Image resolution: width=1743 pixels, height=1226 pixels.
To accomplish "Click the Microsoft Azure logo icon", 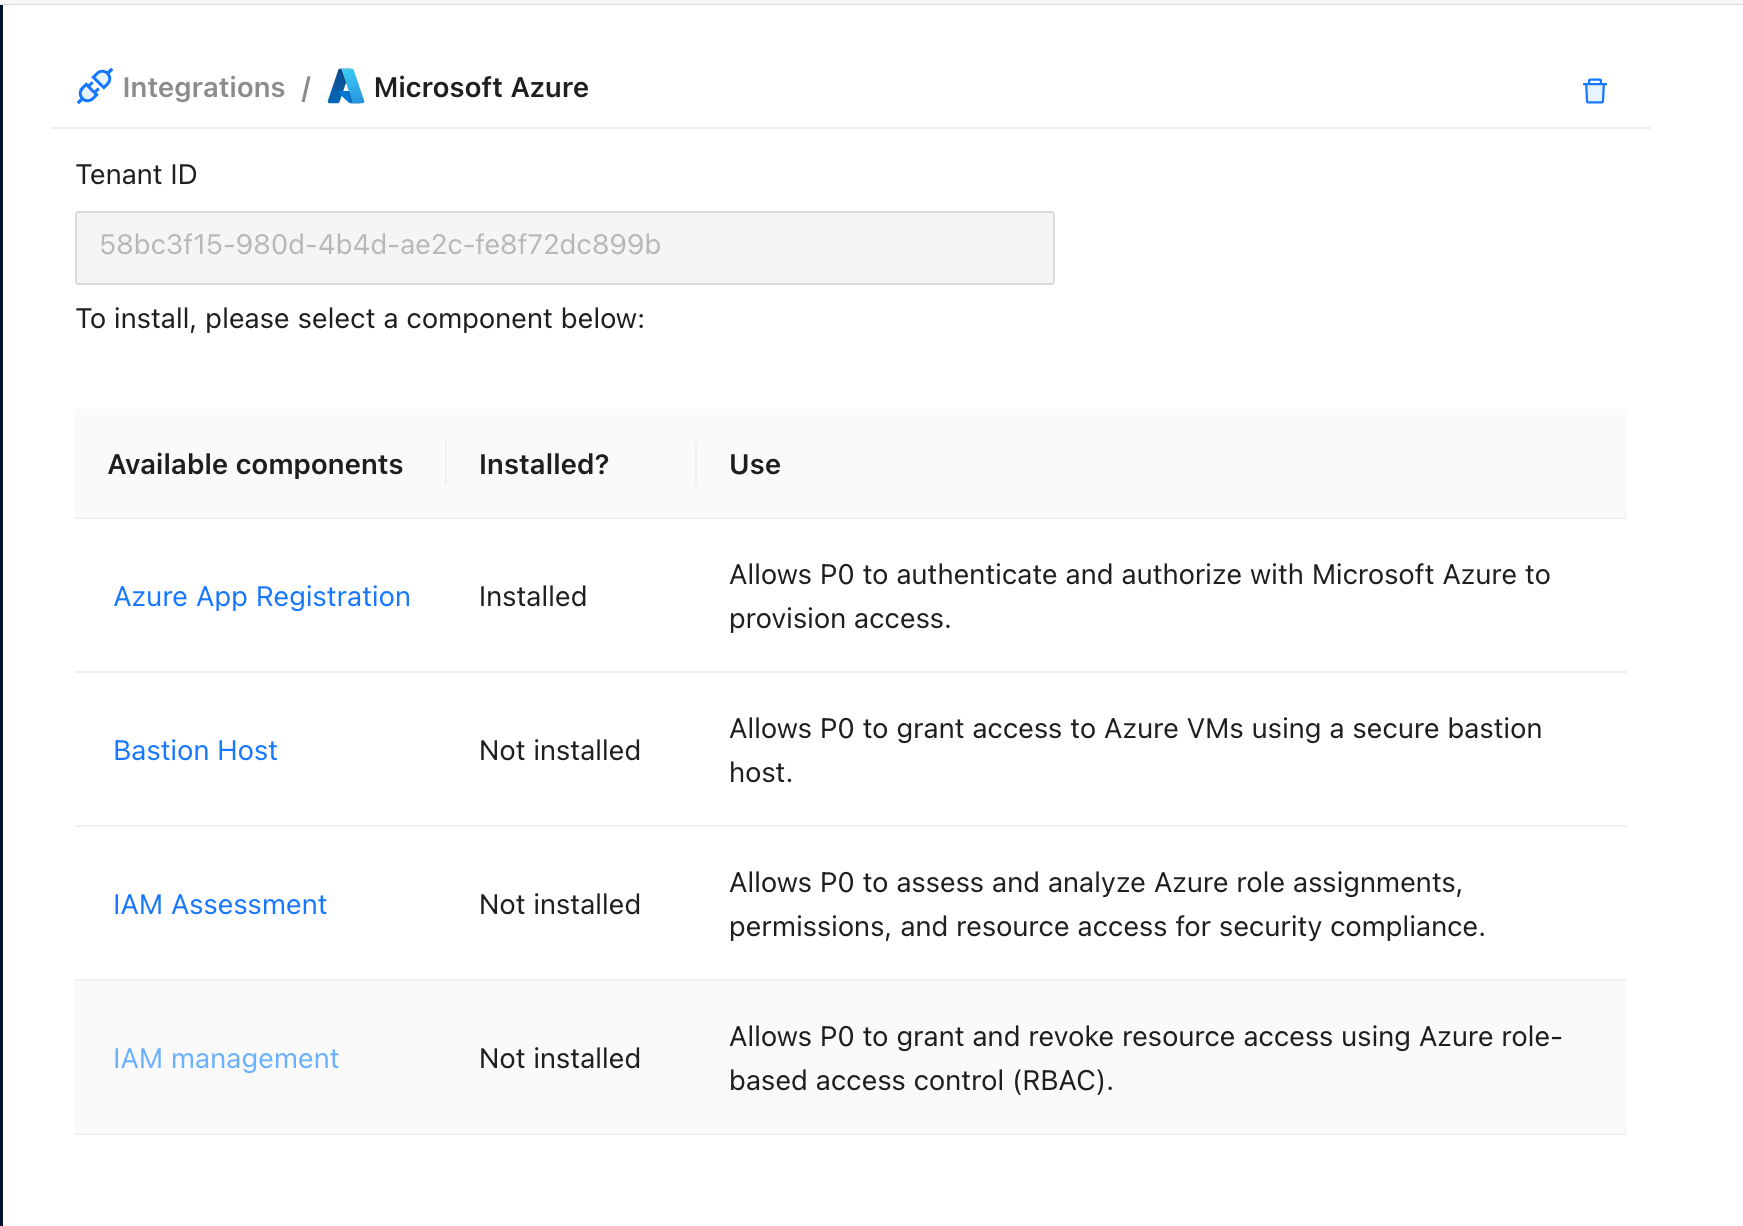I will click(x=346, y=87).
